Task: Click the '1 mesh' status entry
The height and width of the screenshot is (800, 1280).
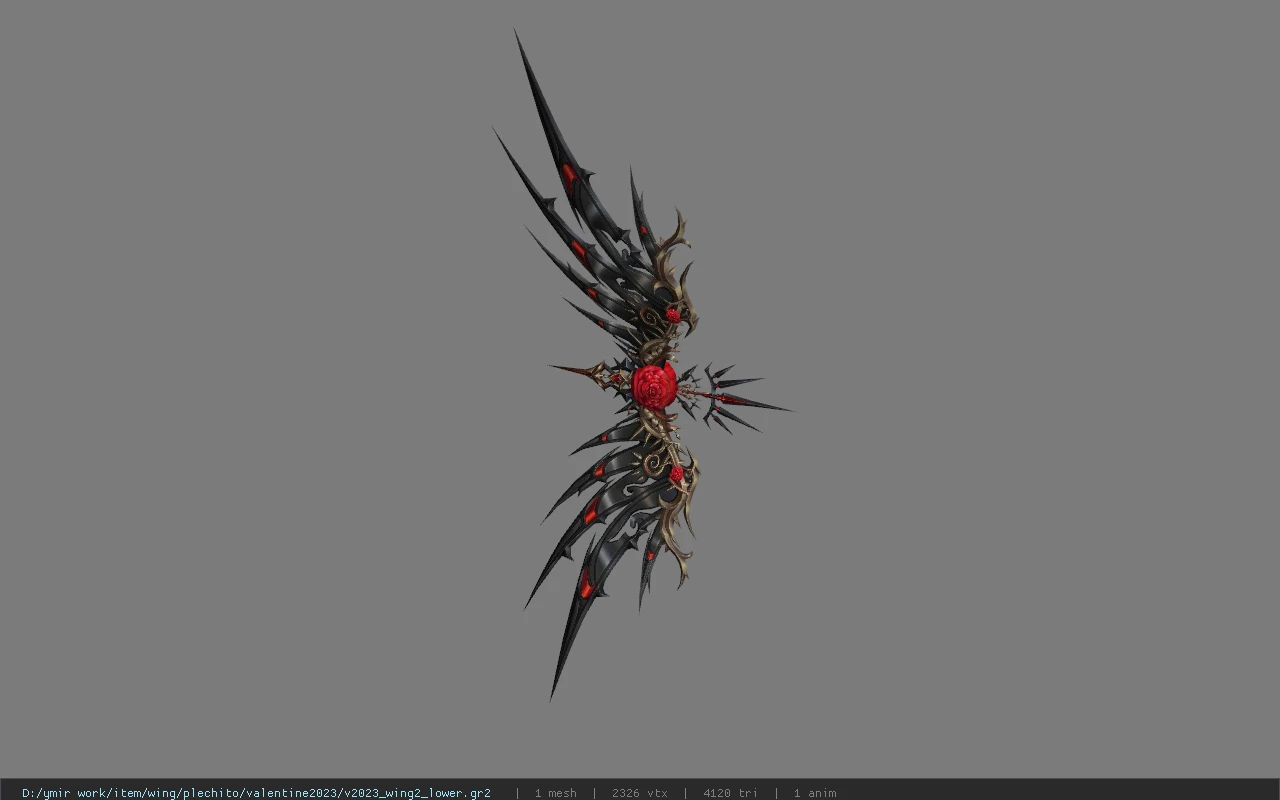Action: point(555,793)
